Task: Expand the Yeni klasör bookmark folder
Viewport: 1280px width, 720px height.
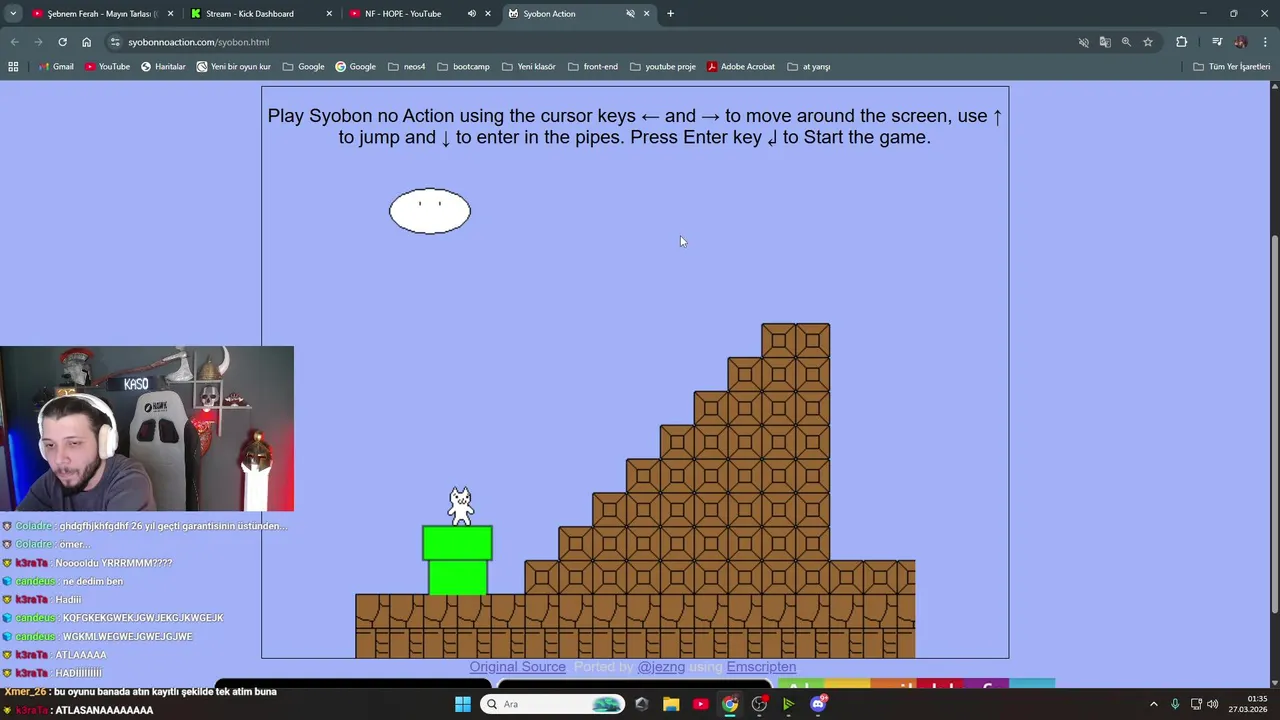Action: tap(528, 67)
